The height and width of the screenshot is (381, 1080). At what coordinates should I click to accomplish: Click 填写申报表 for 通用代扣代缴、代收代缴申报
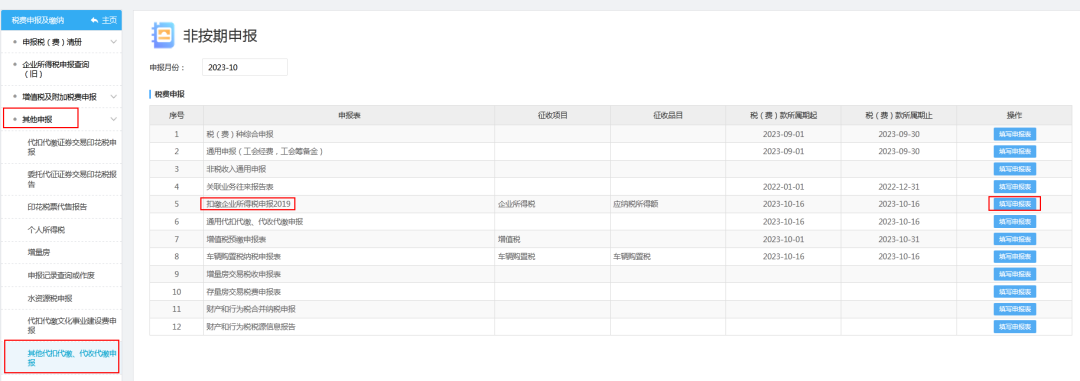1015,222
